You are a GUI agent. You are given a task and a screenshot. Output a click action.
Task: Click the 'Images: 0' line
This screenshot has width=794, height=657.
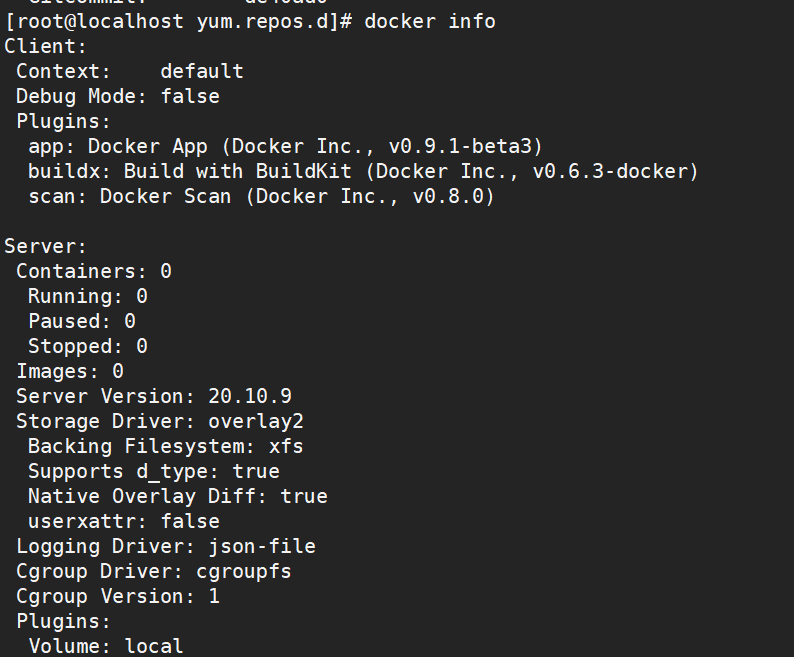click(70, 371)
